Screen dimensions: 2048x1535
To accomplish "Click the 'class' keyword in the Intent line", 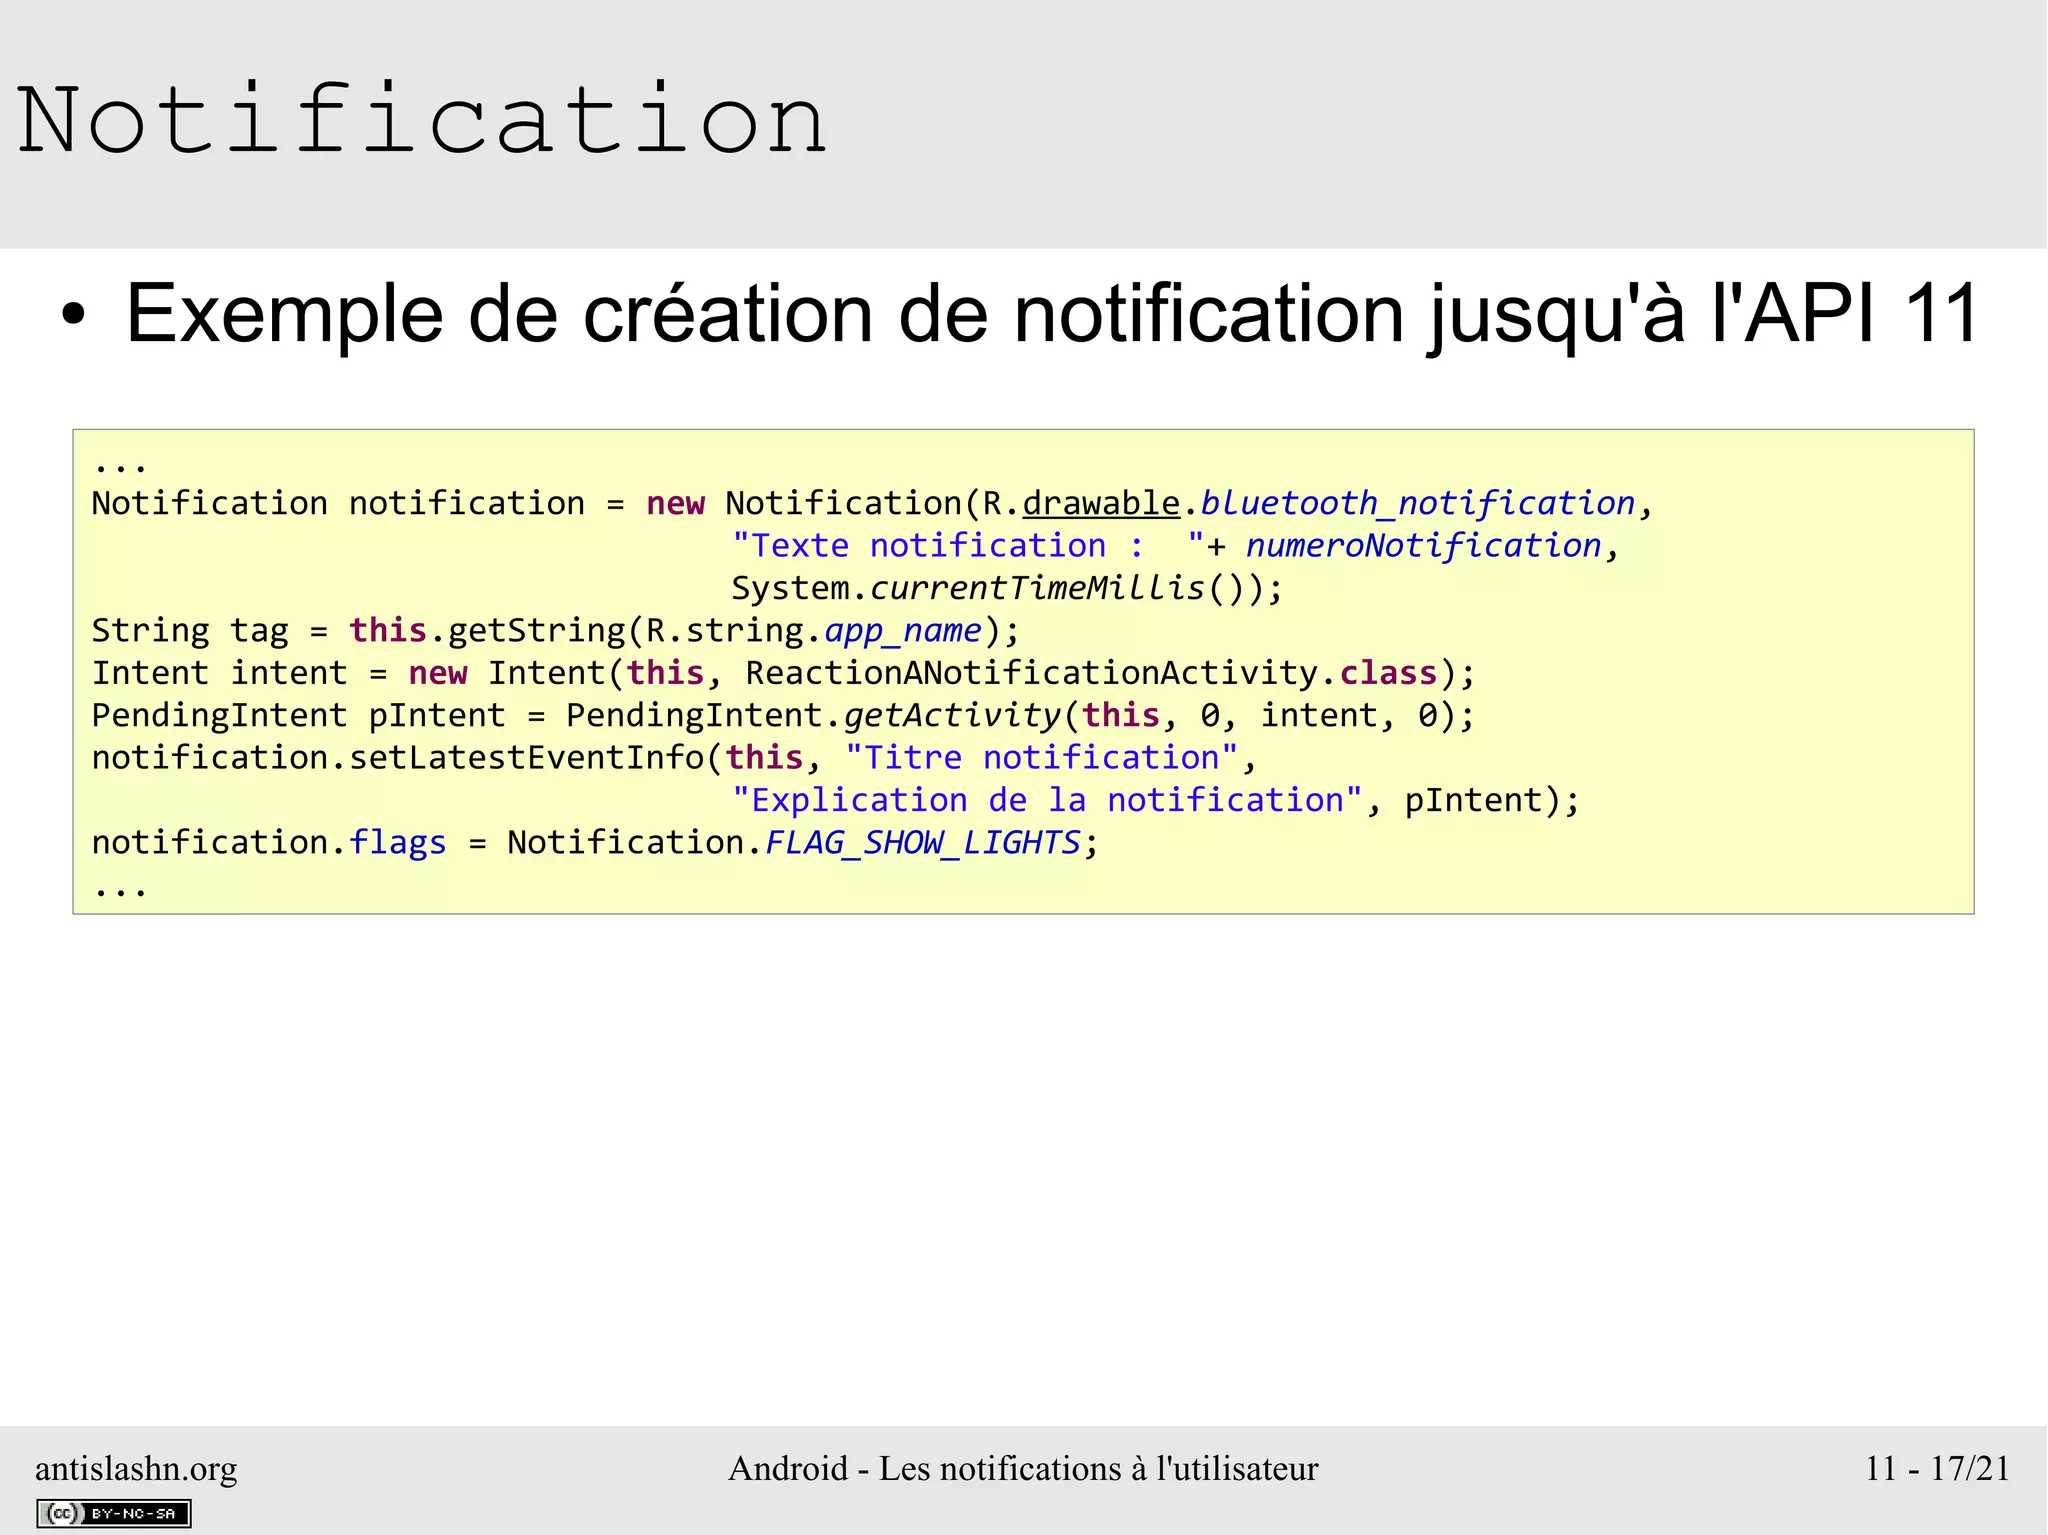I will 1388,673.
